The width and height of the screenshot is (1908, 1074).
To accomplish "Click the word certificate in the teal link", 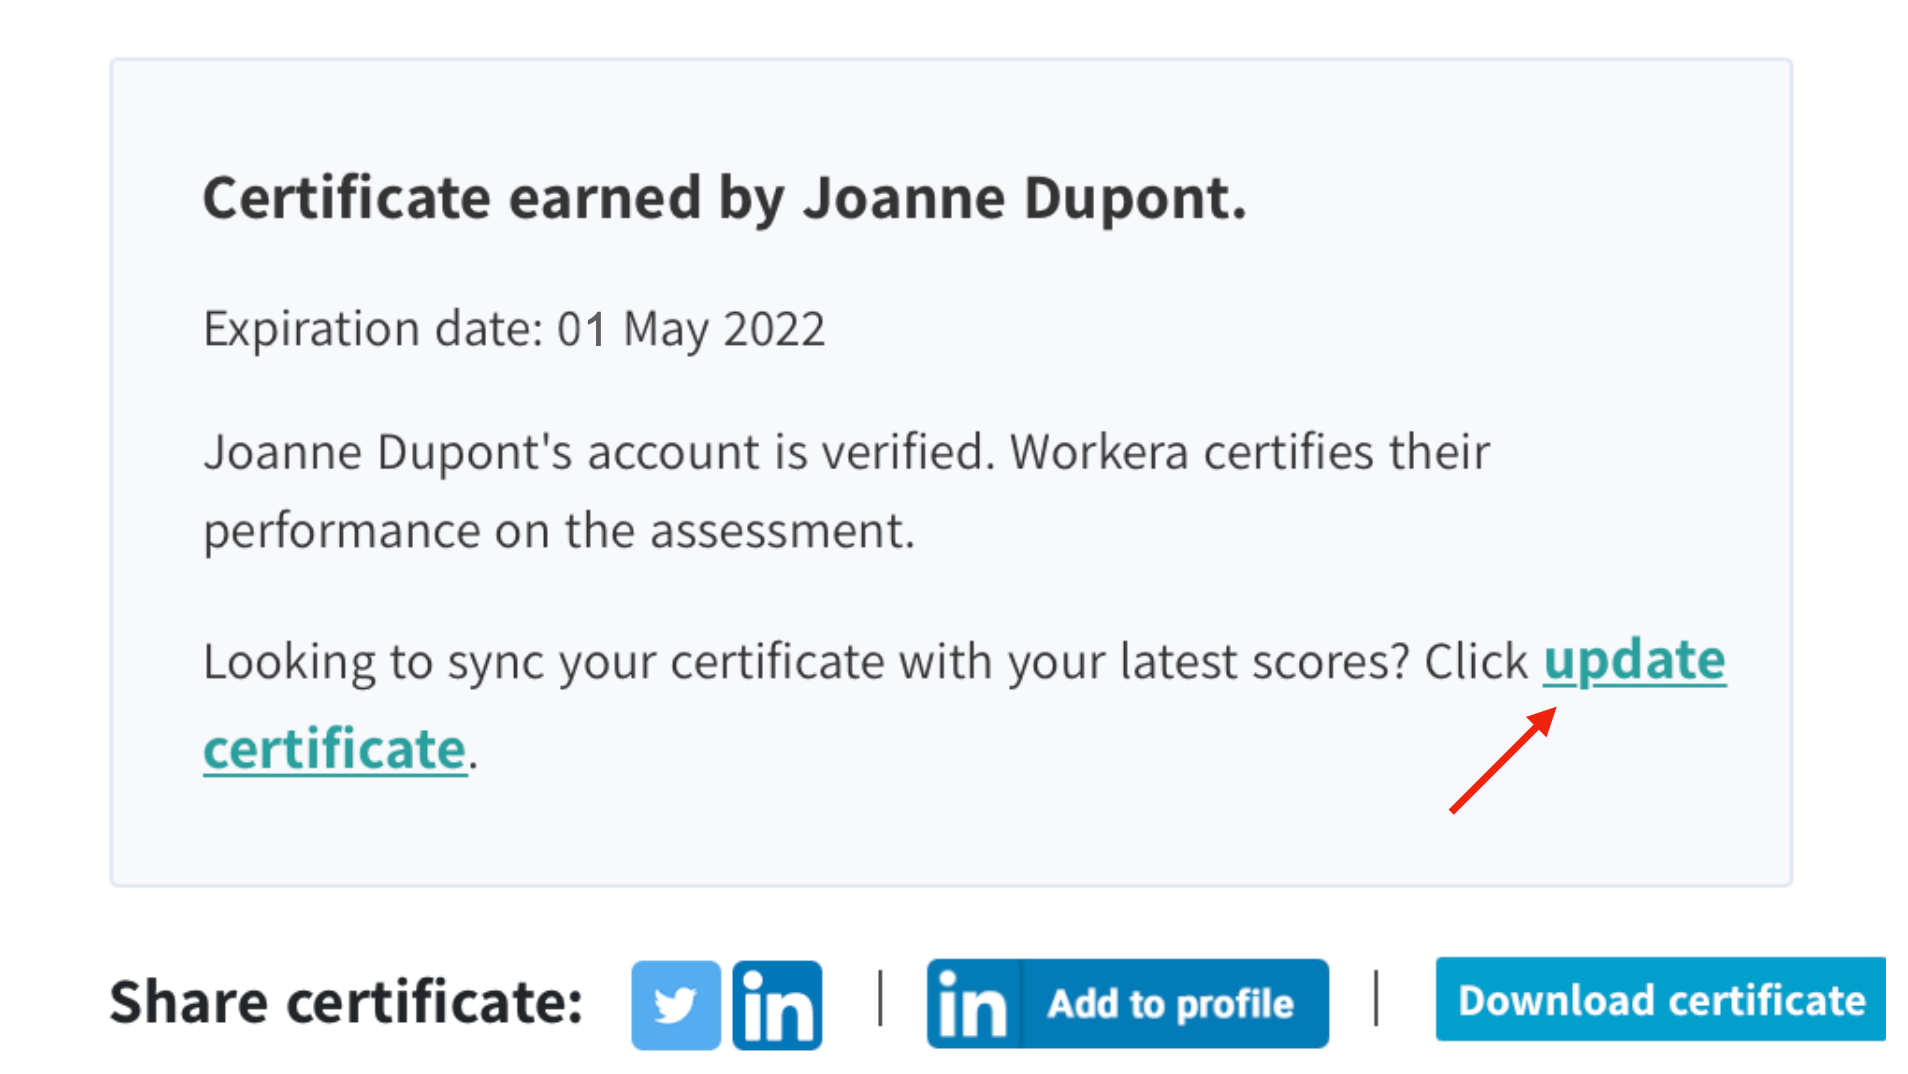I will pyautogui.click(x=334, y=748).
